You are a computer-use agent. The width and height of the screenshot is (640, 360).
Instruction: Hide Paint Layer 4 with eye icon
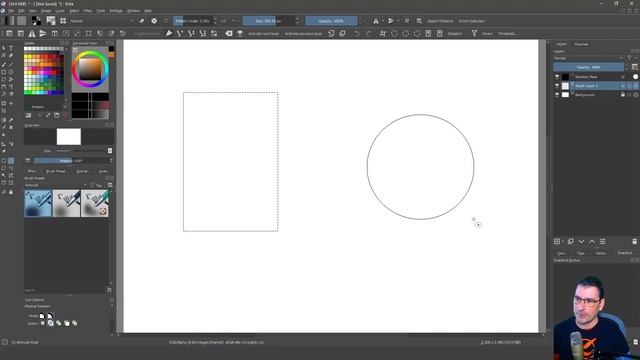557,86
